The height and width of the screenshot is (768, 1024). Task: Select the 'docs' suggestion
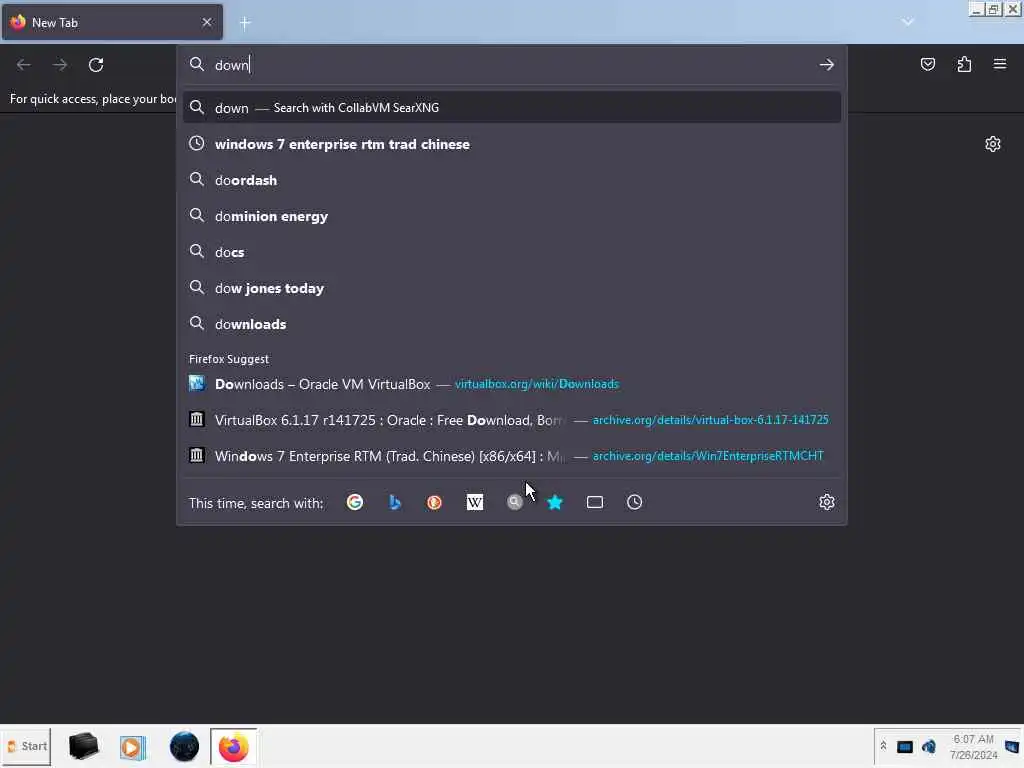point(512,252)
